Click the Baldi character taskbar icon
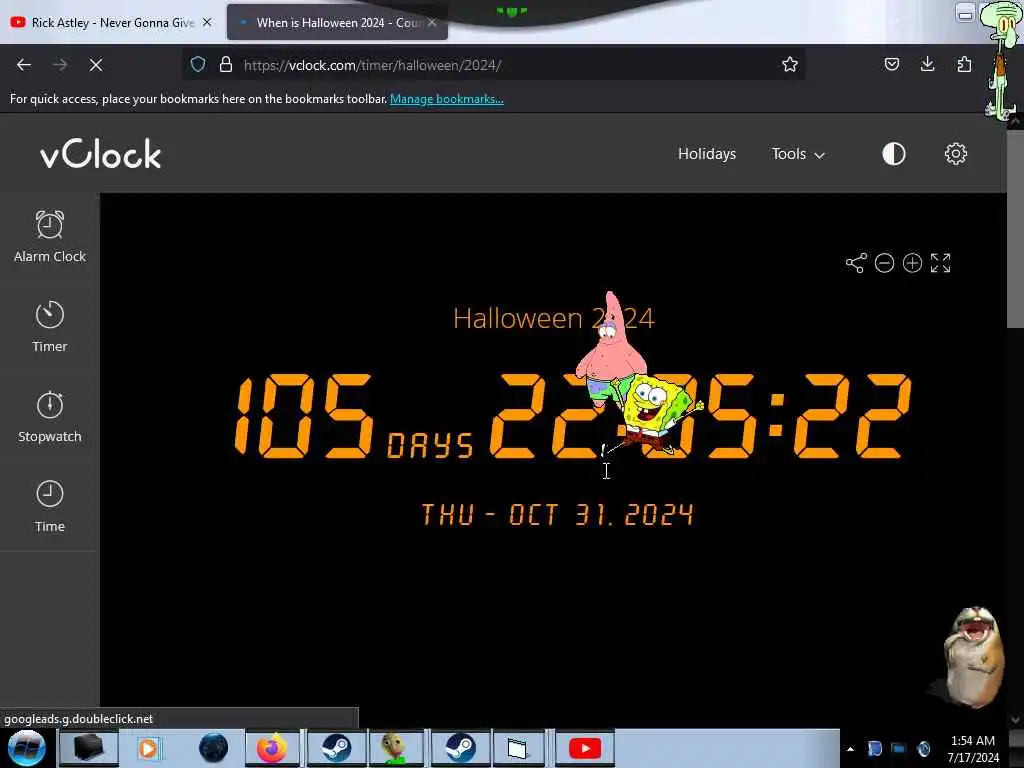The height and width of the screenshot is (768, 1024). (x=396, y=748)
